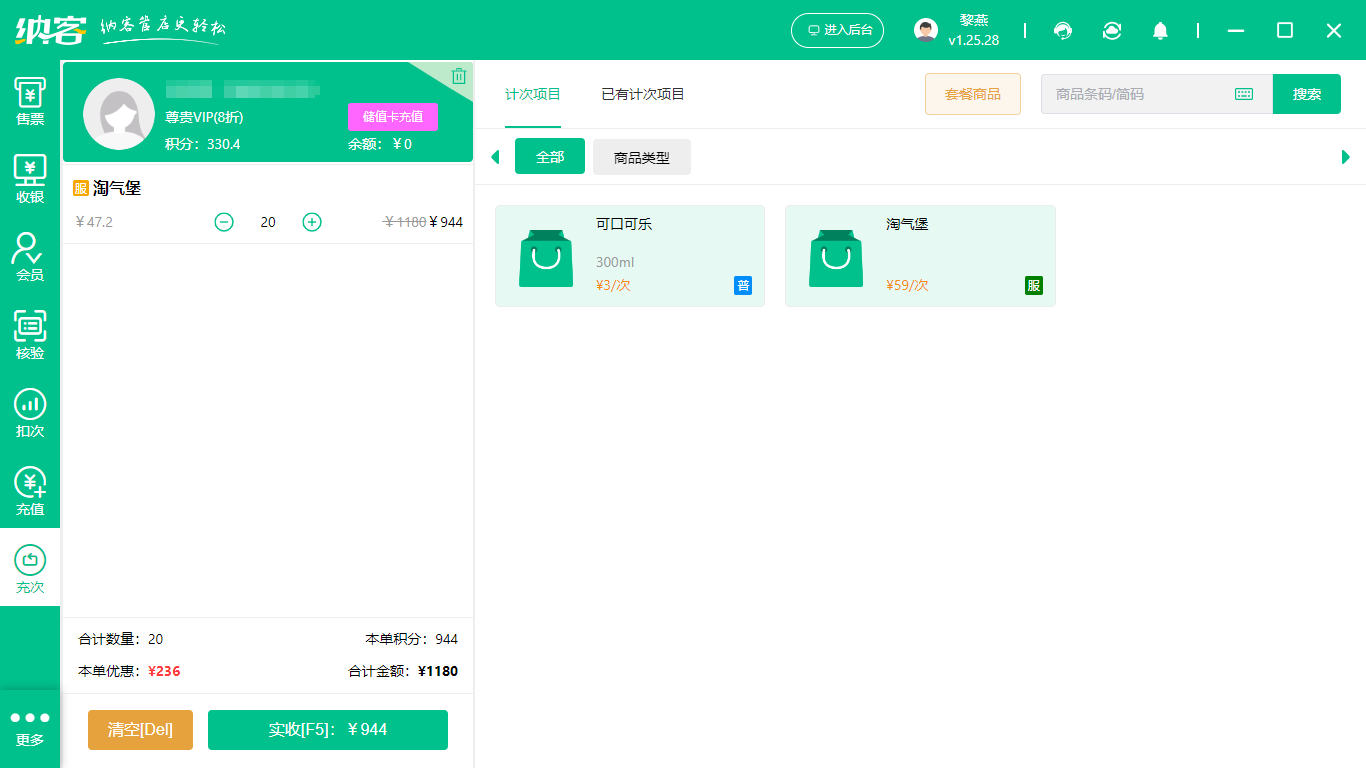Select the 计次项目 tab

tap(533, 93)
